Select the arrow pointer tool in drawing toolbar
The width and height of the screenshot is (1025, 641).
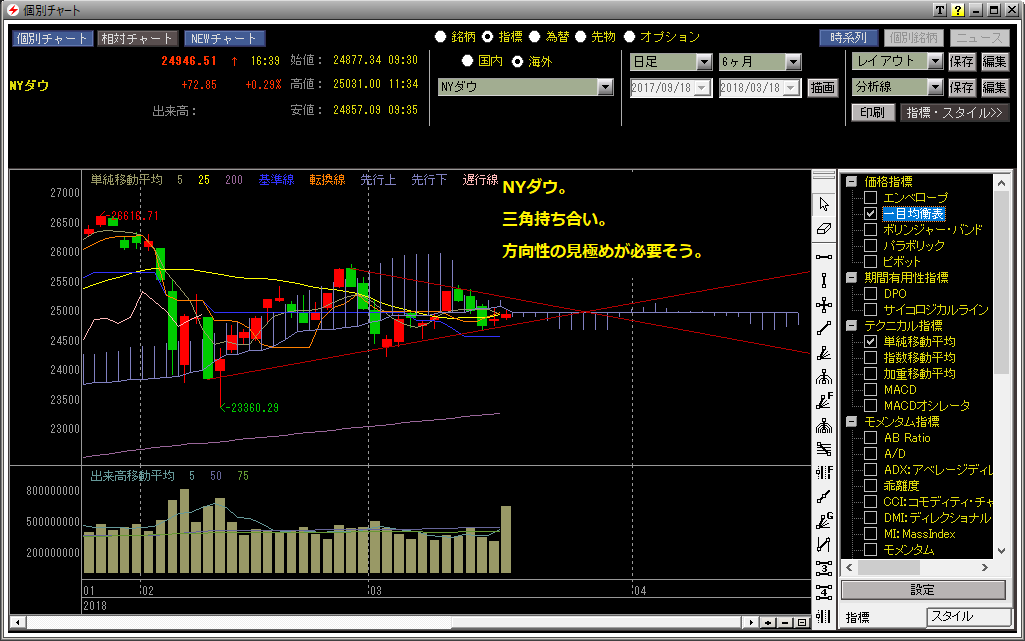[x=824, y=204]
